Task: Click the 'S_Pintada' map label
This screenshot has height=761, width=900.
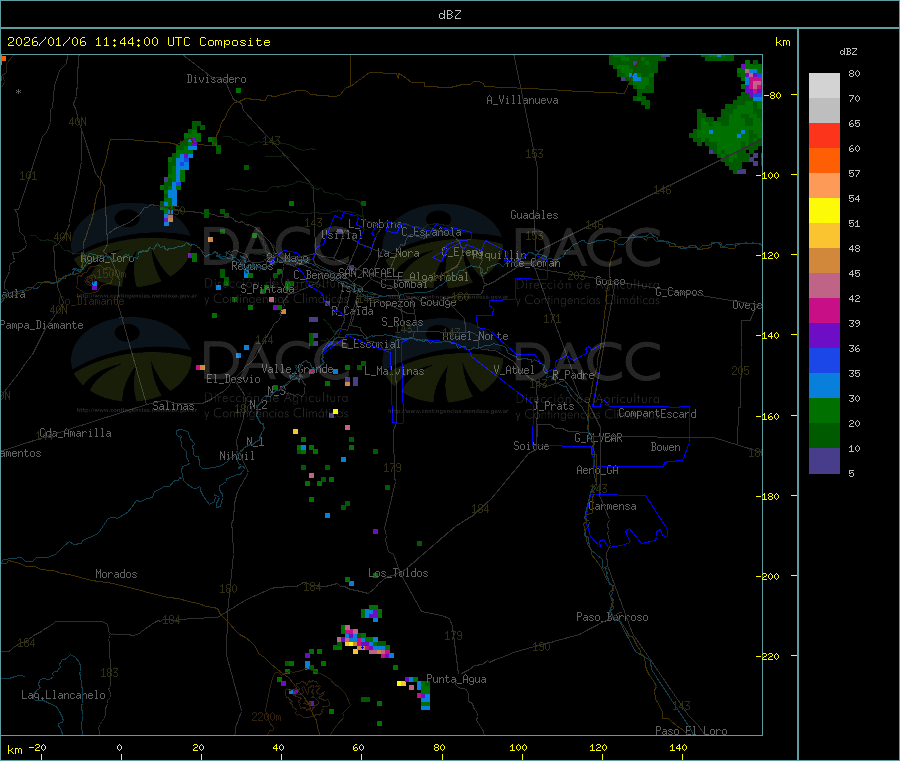Action: pyautogui.click(x=267, y=289)
